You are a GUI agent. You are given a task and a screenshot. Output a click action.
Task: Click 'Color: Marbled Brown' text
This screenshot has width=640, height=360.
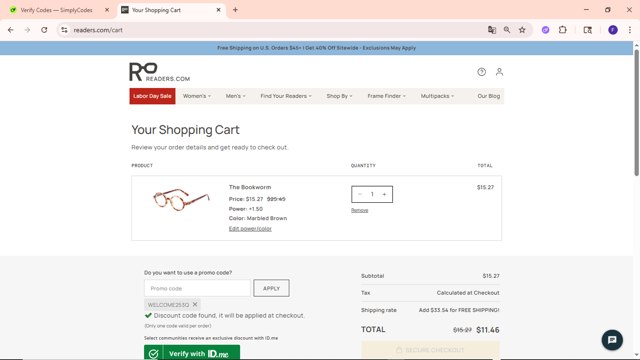(x=258, y=218)
